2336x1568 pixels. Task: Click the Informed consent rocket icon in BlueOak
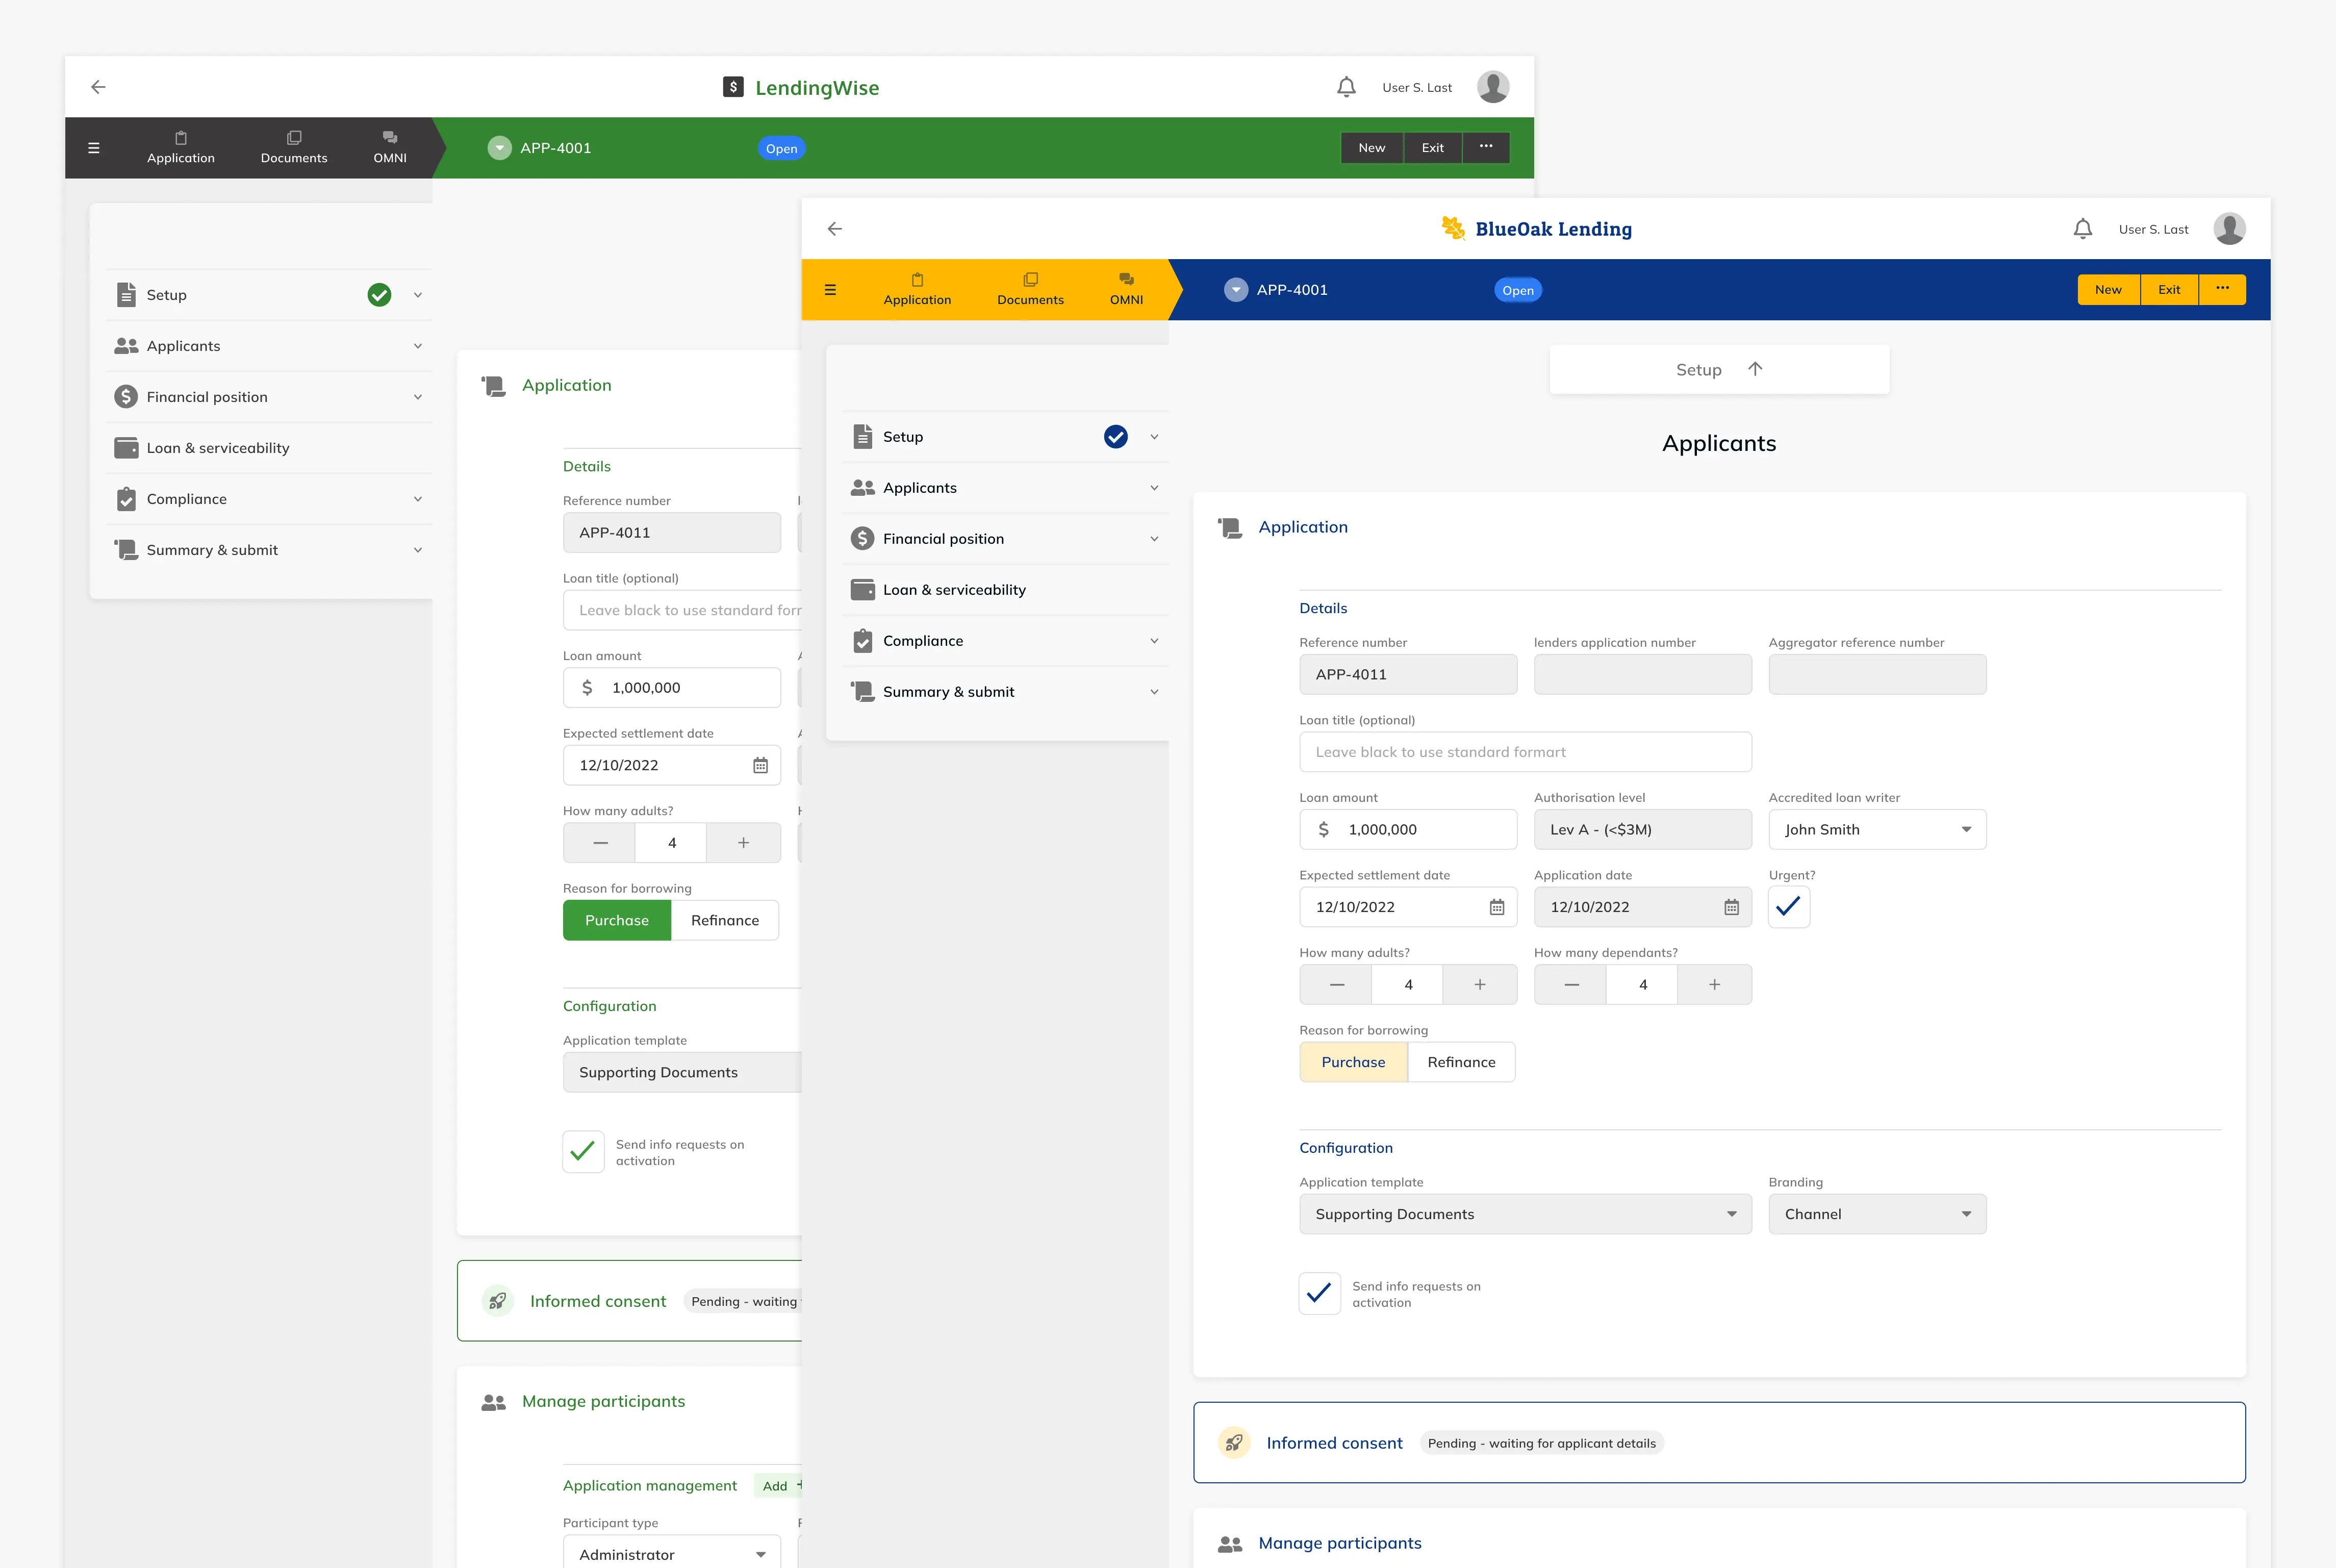(x=1234, y=1443)
